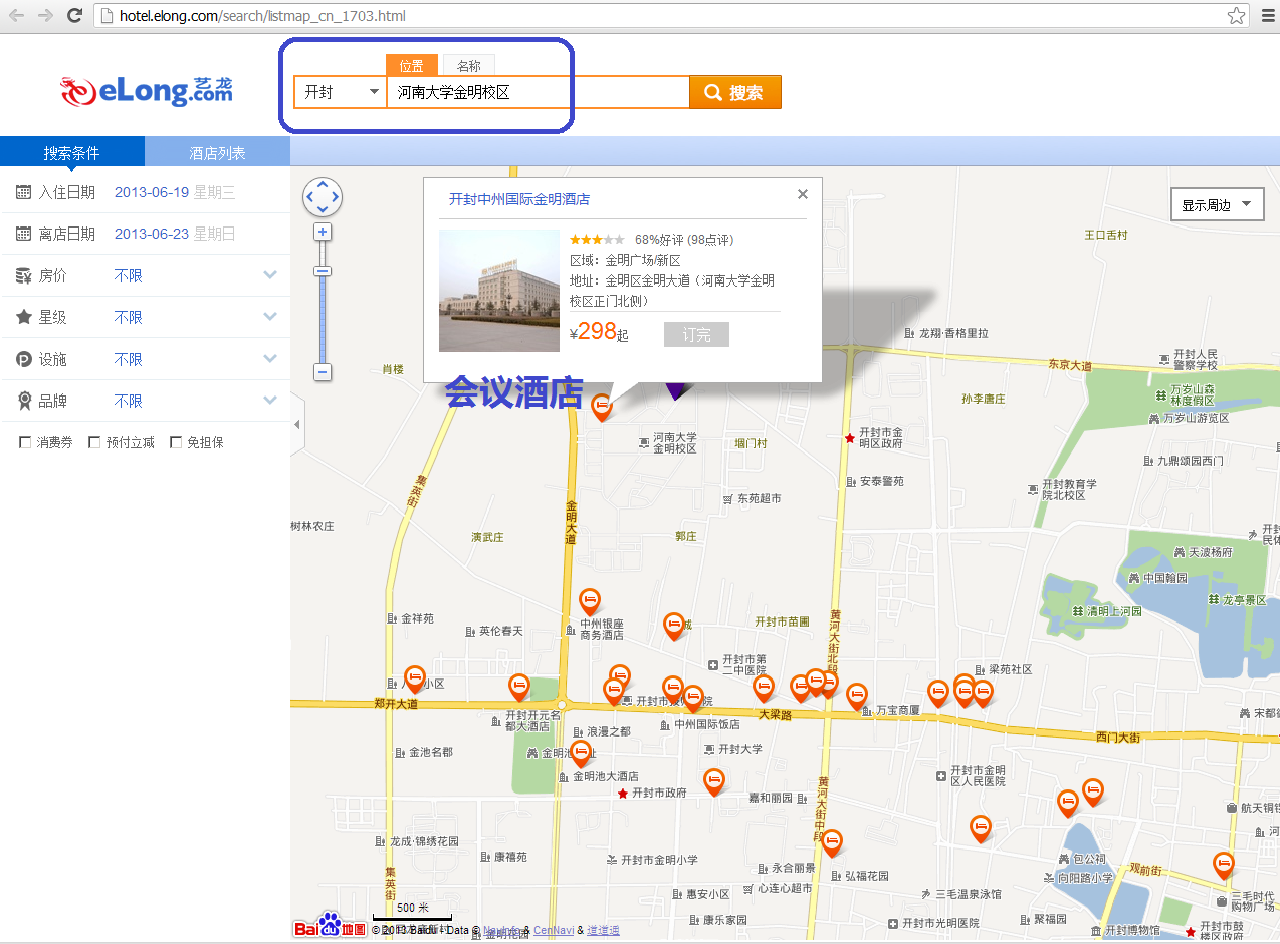Click the orange 搜索 button

(x=735, y=92)
